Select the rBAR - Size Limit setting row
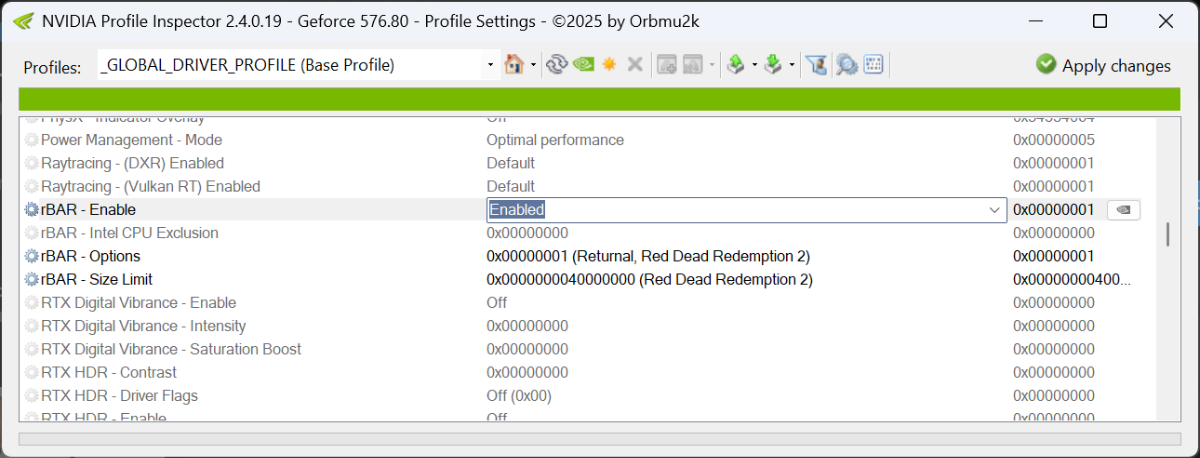The width and height of the screenshot is (1200, 458). [x=96, y=279]
